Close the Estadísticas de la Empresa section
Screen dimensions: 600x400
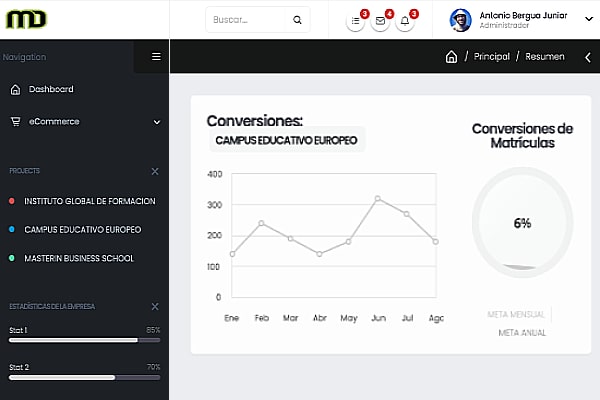click(154, 306)
